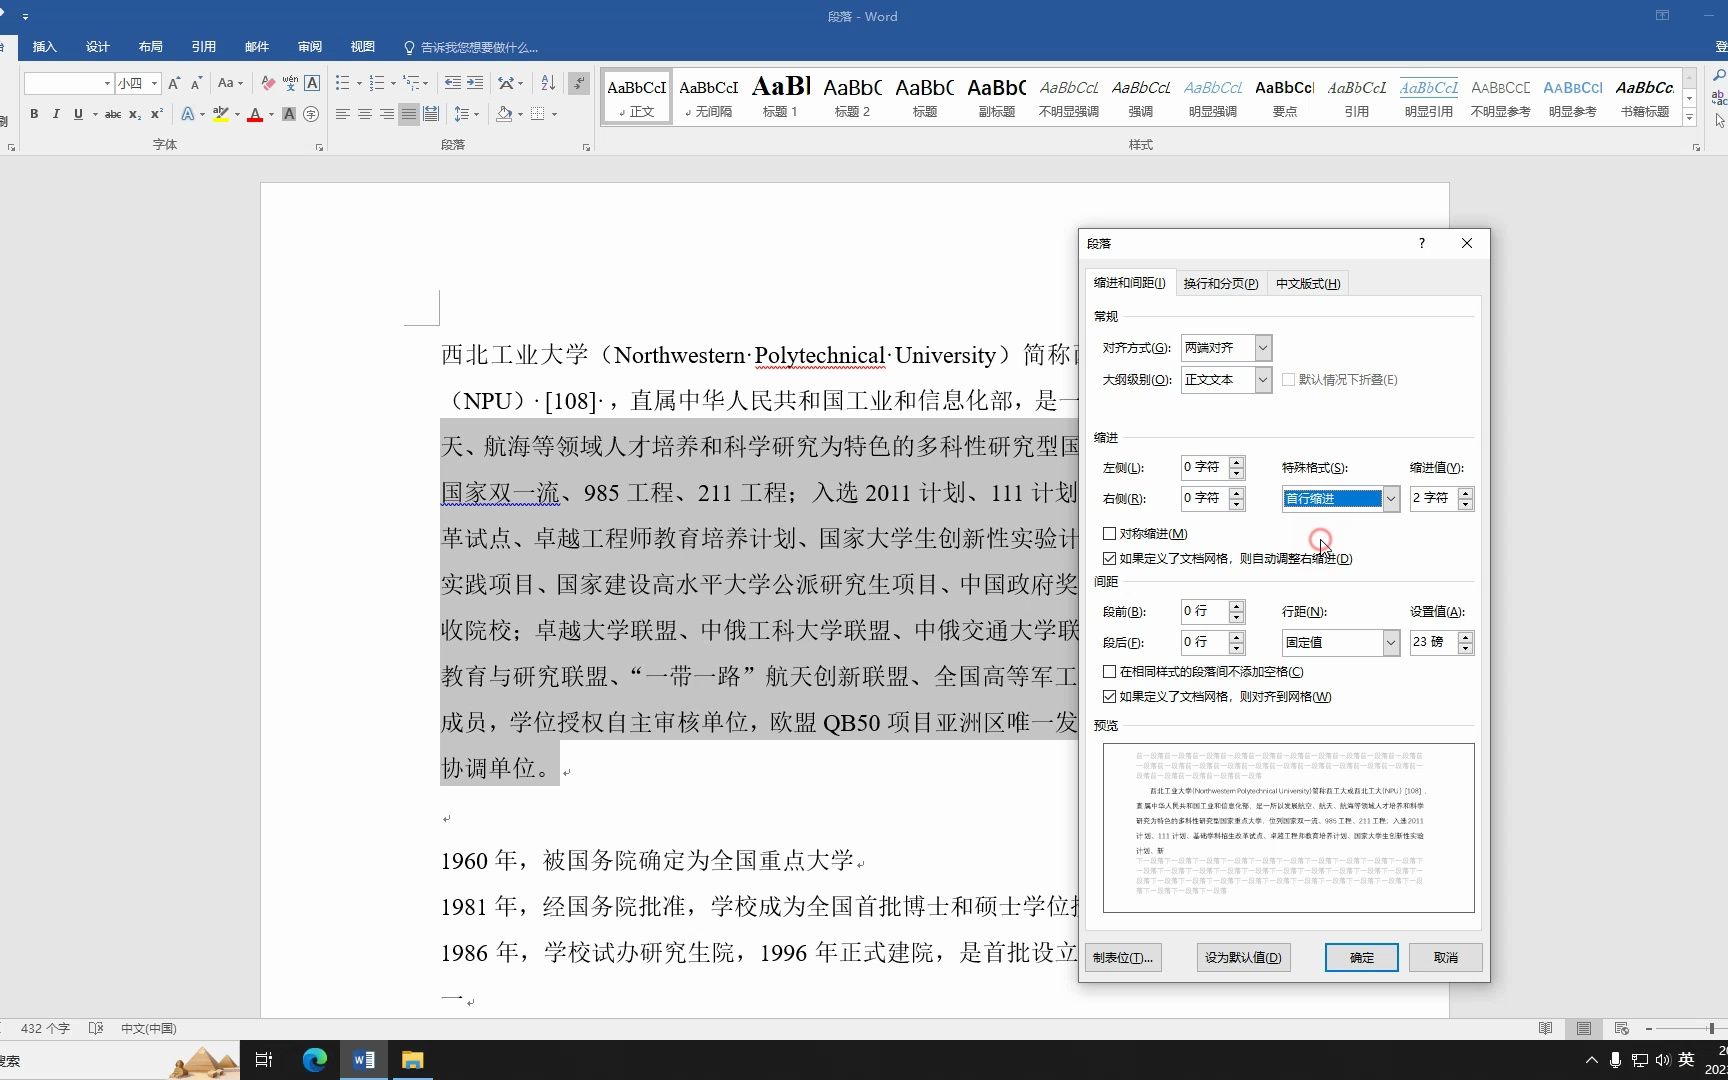The width and height of the screenshot is (1728, 1080).
Task: Switch to Read Mode view in status bar
Action: click(1546, 1028)
